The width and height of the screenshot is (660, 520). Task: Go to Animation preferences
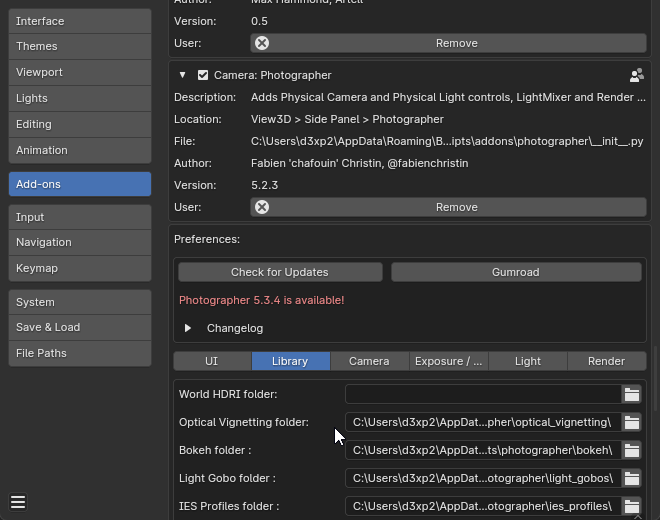80,150
